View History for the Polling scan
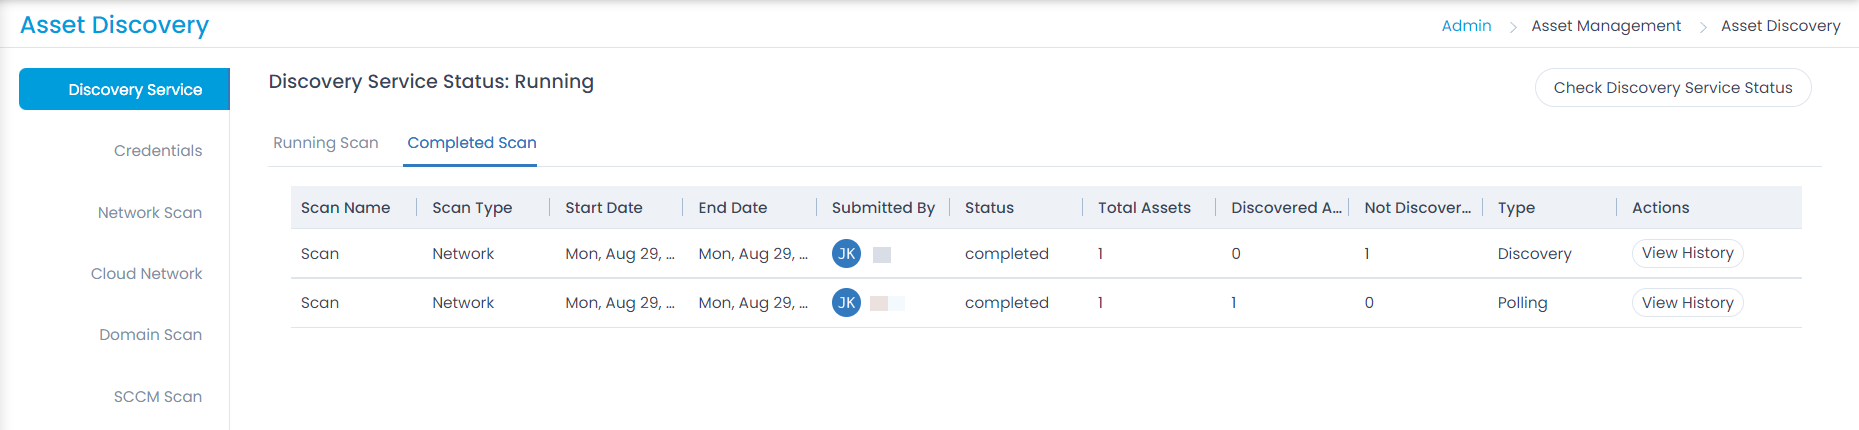 tap(1688, 302)
